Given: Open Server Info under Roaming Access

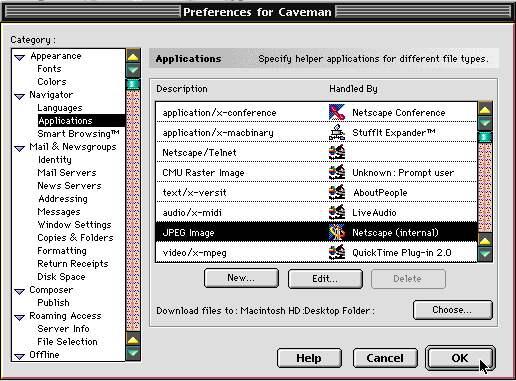Looking at the screenshot, I should (x=63, y=329).
